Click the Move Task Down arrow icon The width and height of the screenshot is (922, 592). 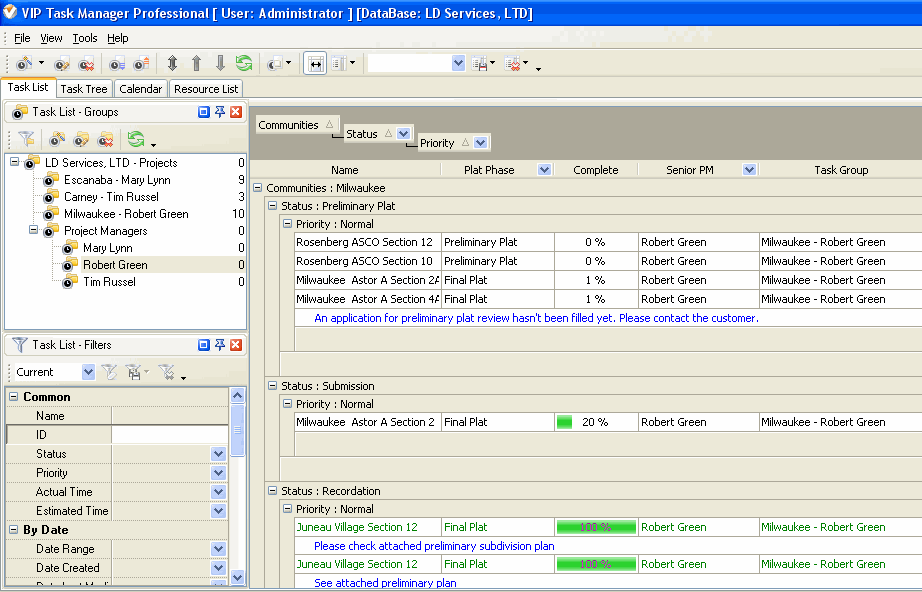tap(220, 63)
